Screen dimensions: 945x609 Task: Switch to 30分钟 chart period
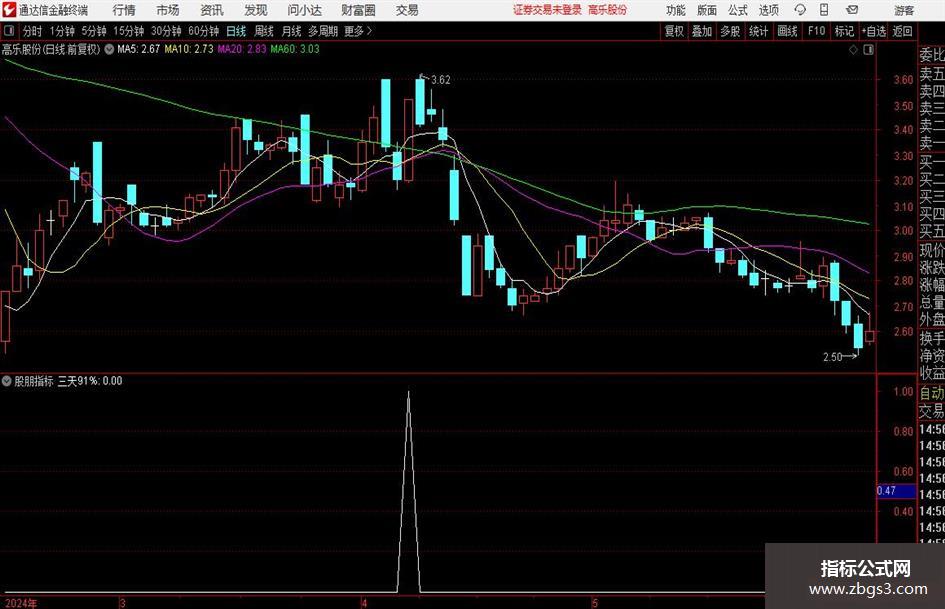[x=166, y=31]
